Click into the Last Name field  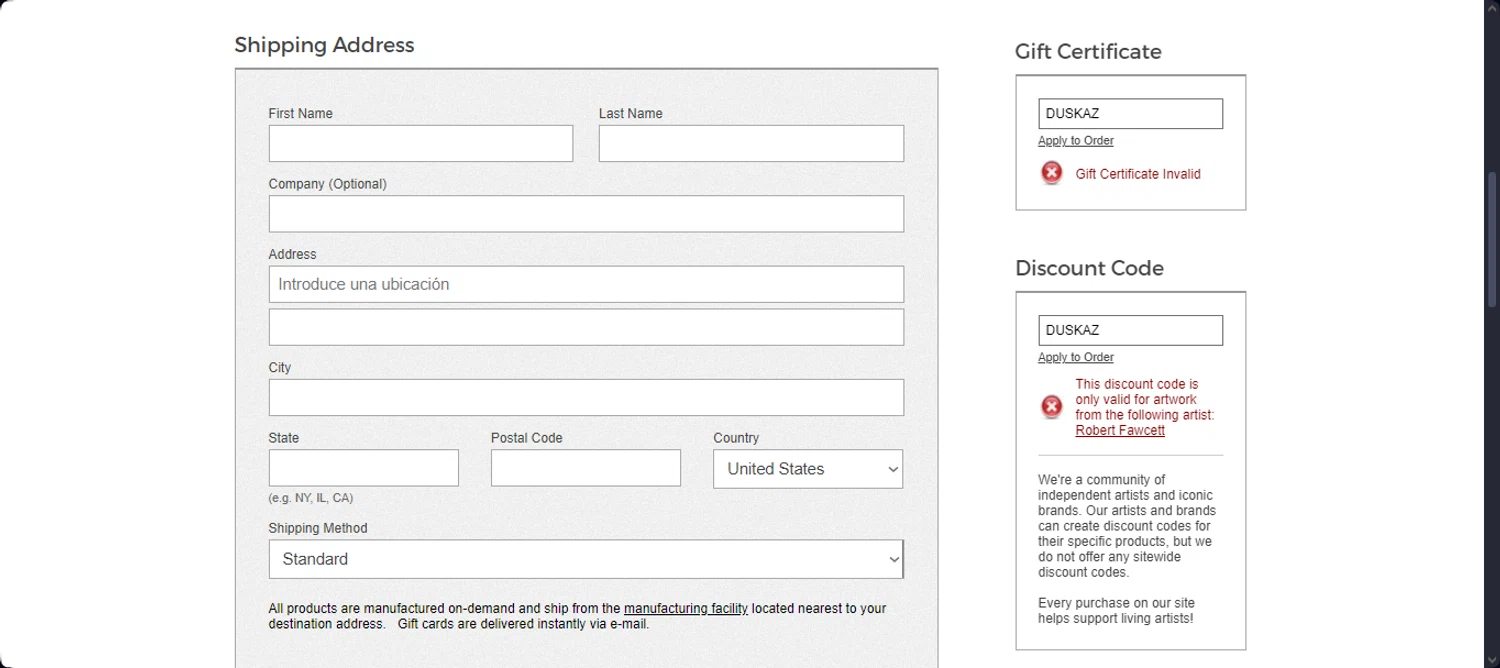click(x=750, y=144)
